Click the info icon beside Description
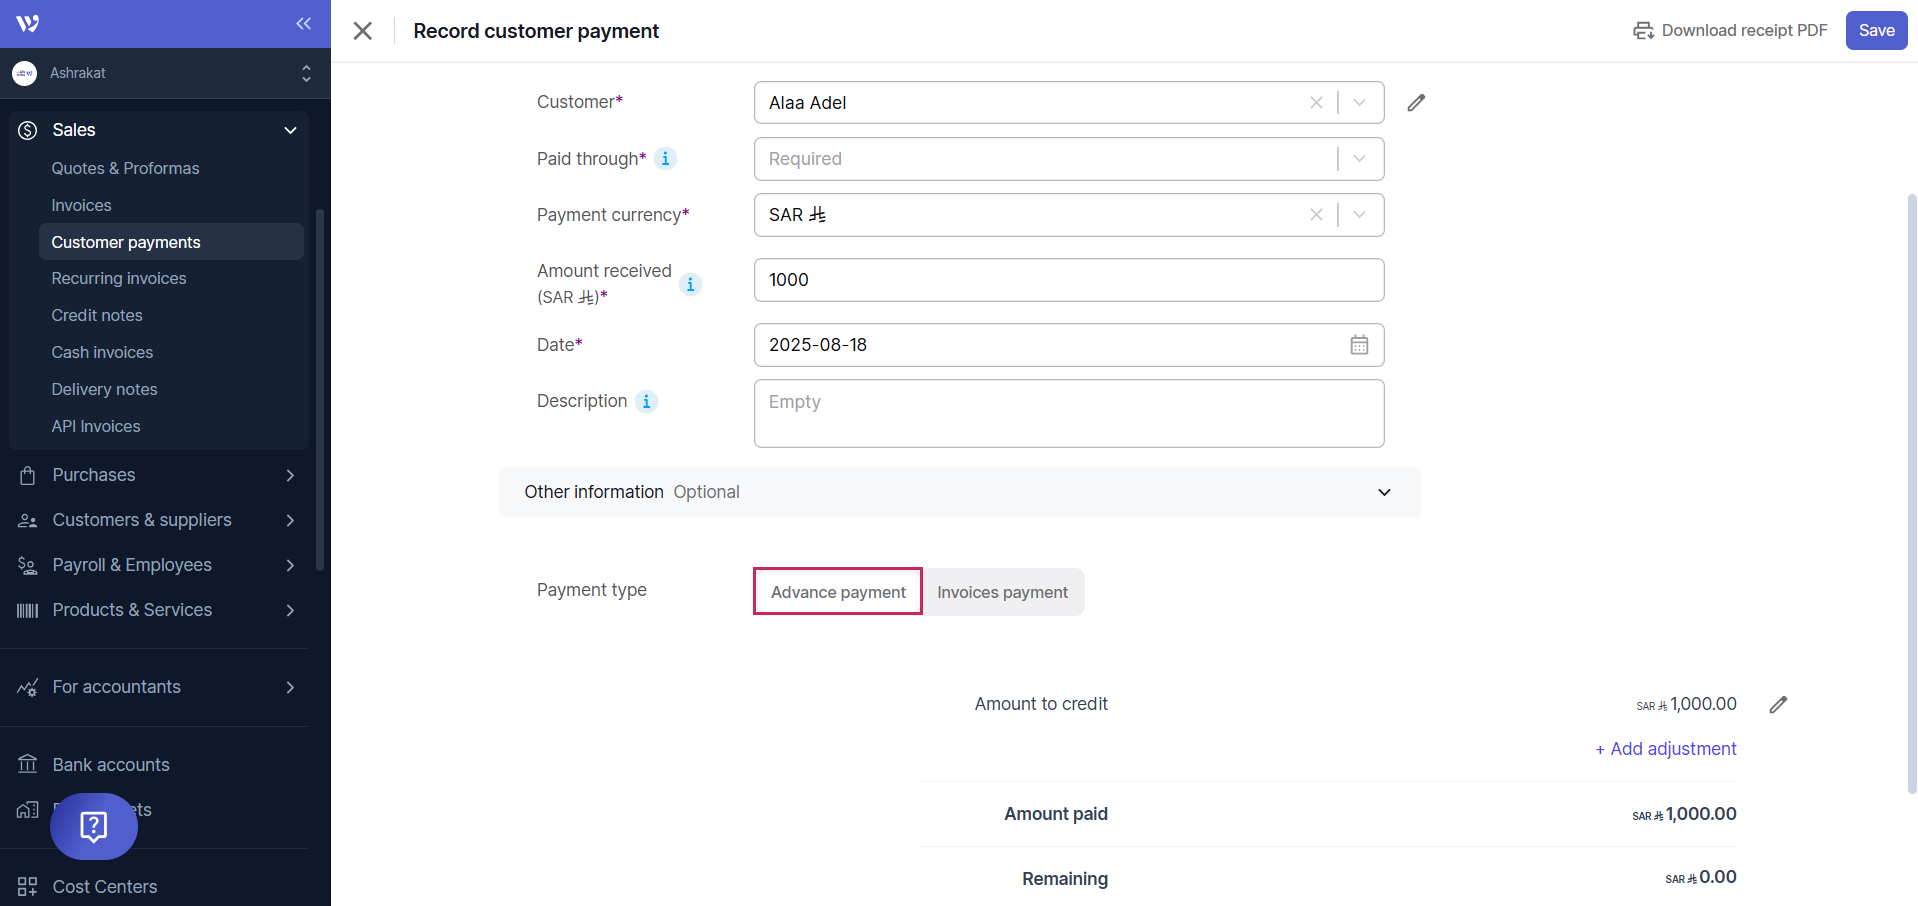 [646, 401]
